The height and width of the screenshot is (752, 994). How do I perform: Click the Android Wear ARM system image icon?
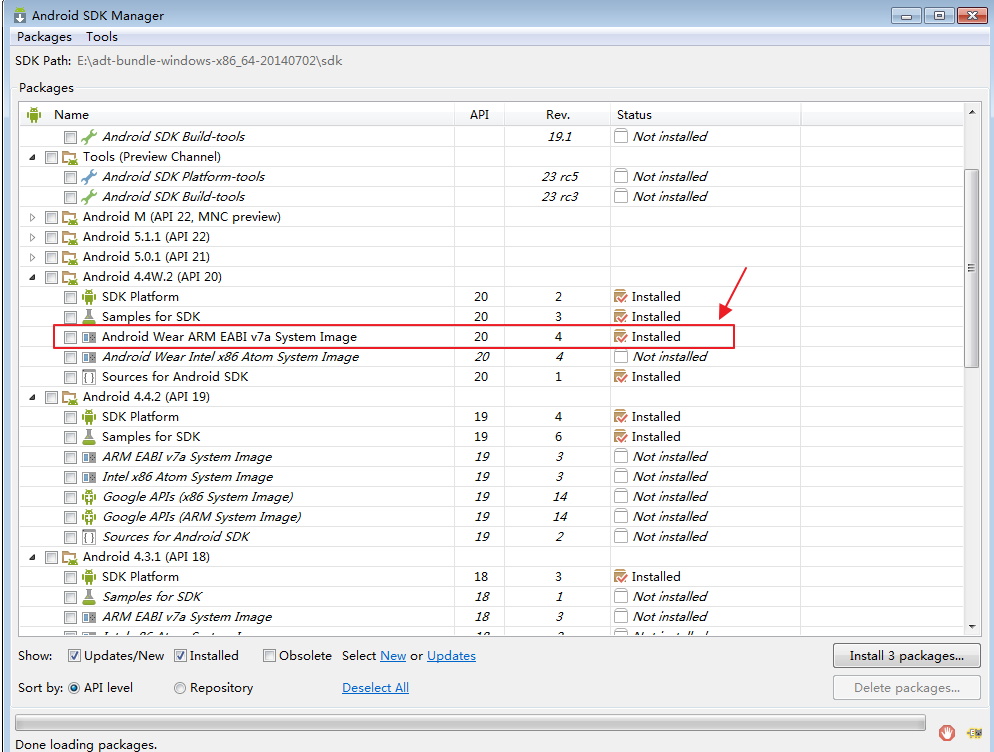[x=89, y=337]
